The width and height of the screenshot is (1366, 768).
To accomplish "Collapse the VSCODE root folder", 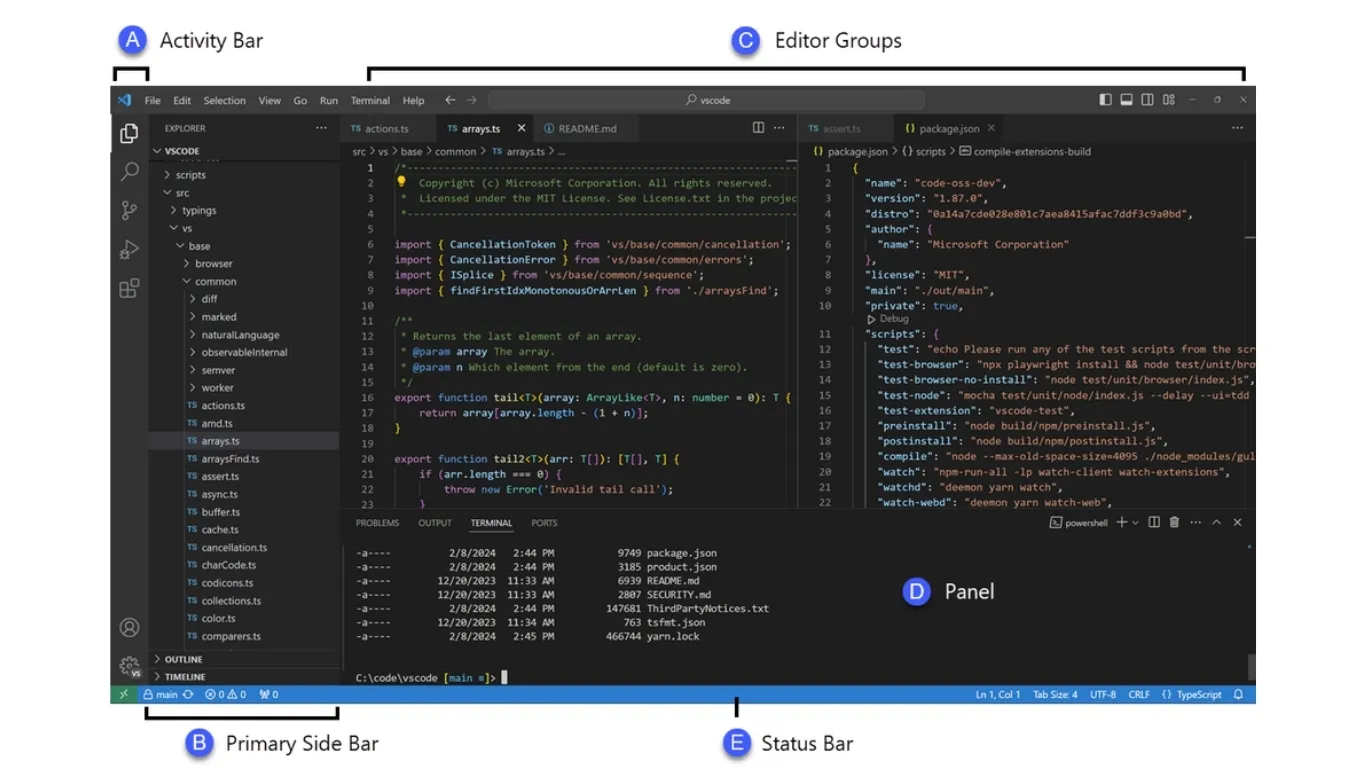I will 244,151.
